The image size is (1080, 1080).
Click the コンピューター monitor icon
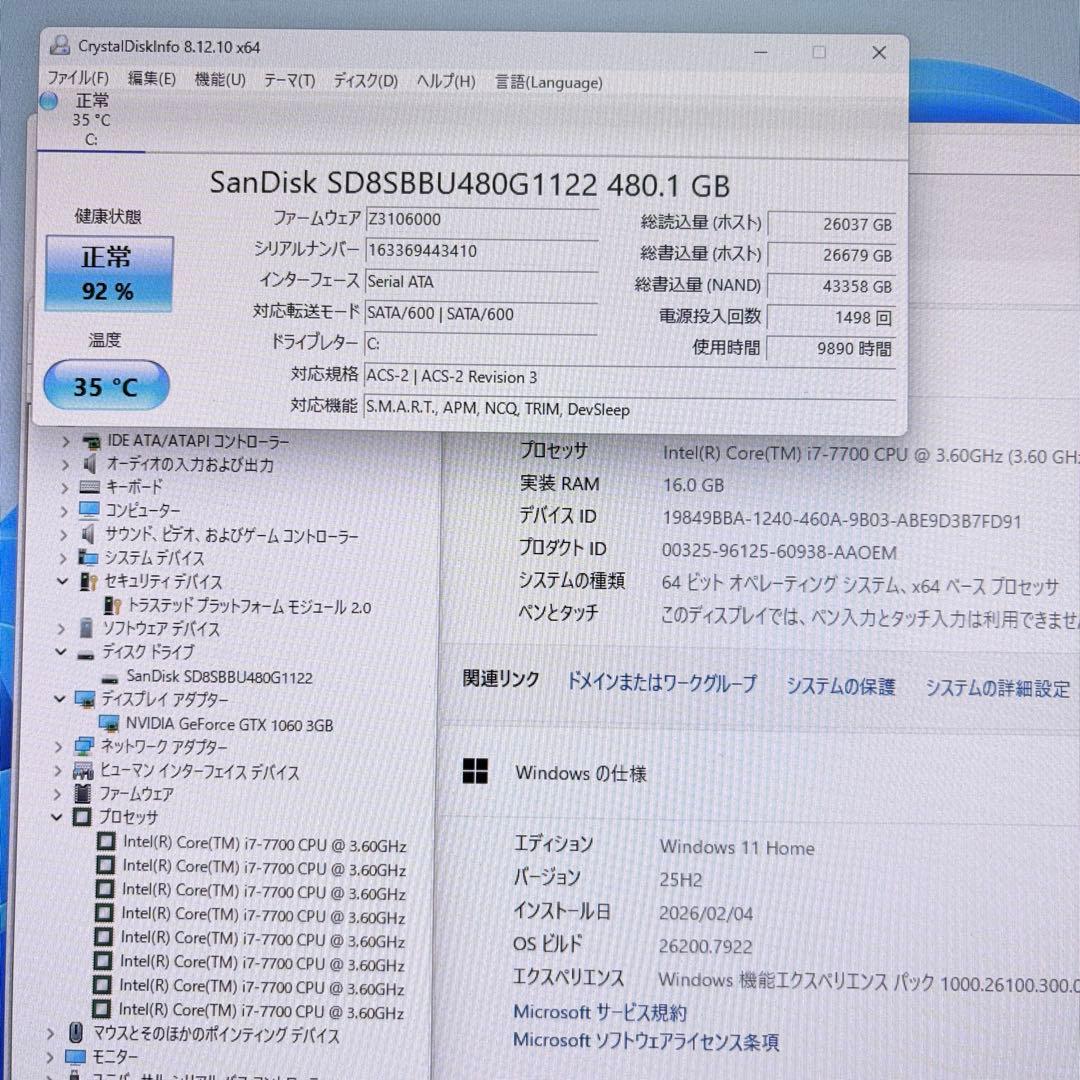pos(89,510)
